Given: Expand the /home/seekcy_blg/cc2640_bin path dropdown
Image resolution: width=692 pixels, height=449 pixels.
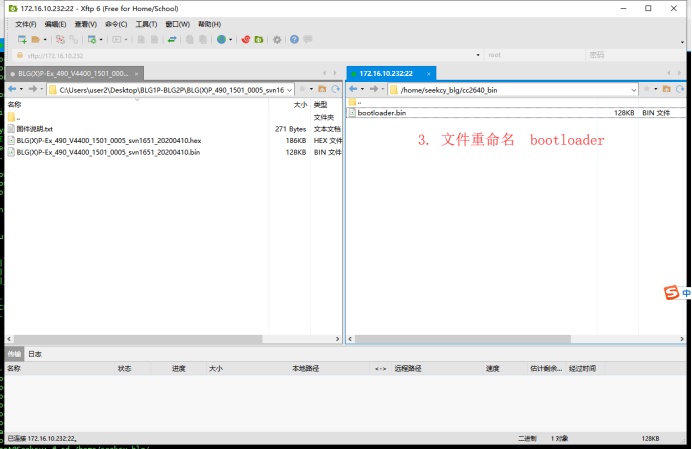Looking at the screenshot, I should pos(634,90).
